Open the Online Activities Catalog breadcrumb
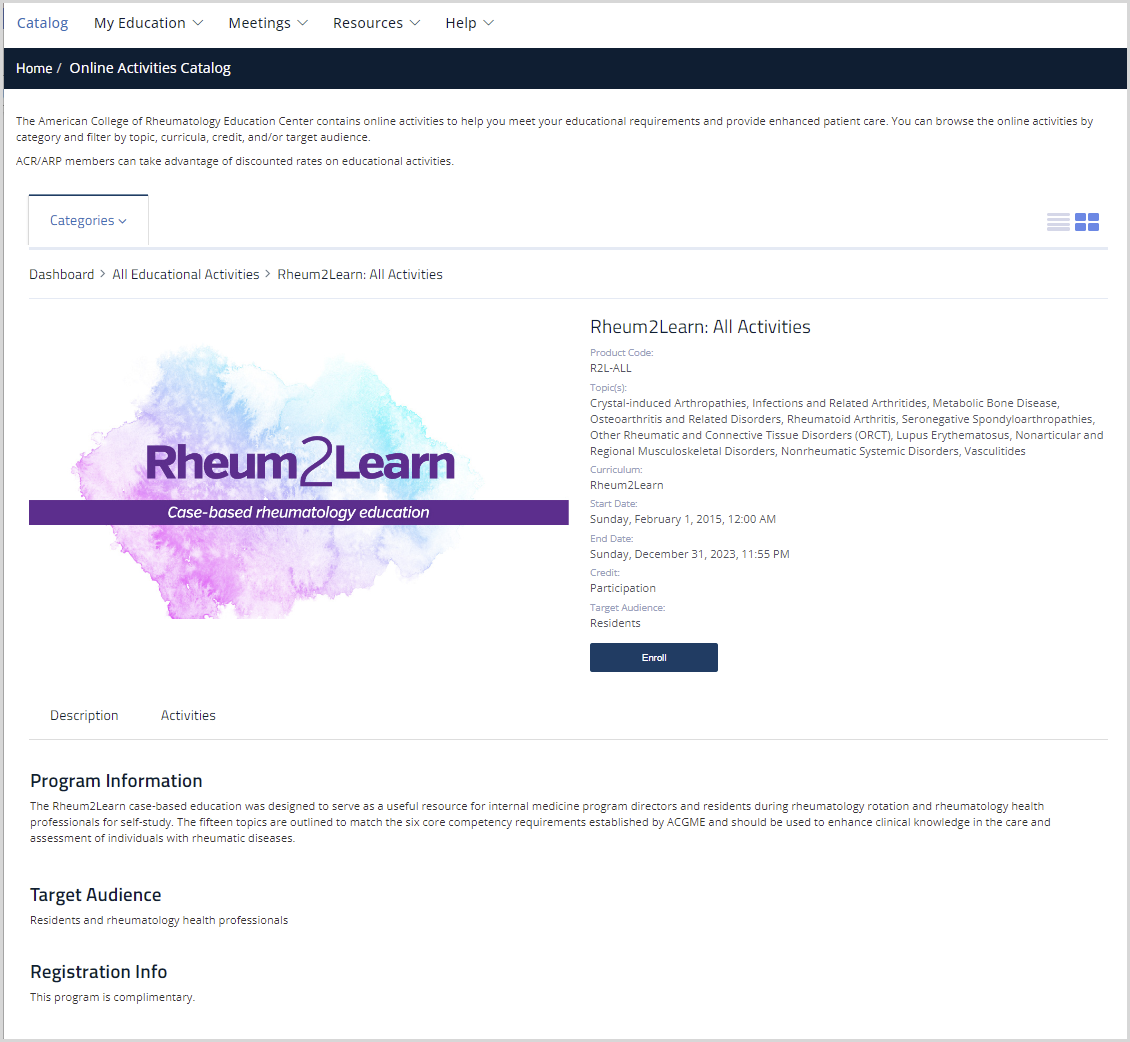Viewport: 1130px width, 1042px height. coord(150,68)
